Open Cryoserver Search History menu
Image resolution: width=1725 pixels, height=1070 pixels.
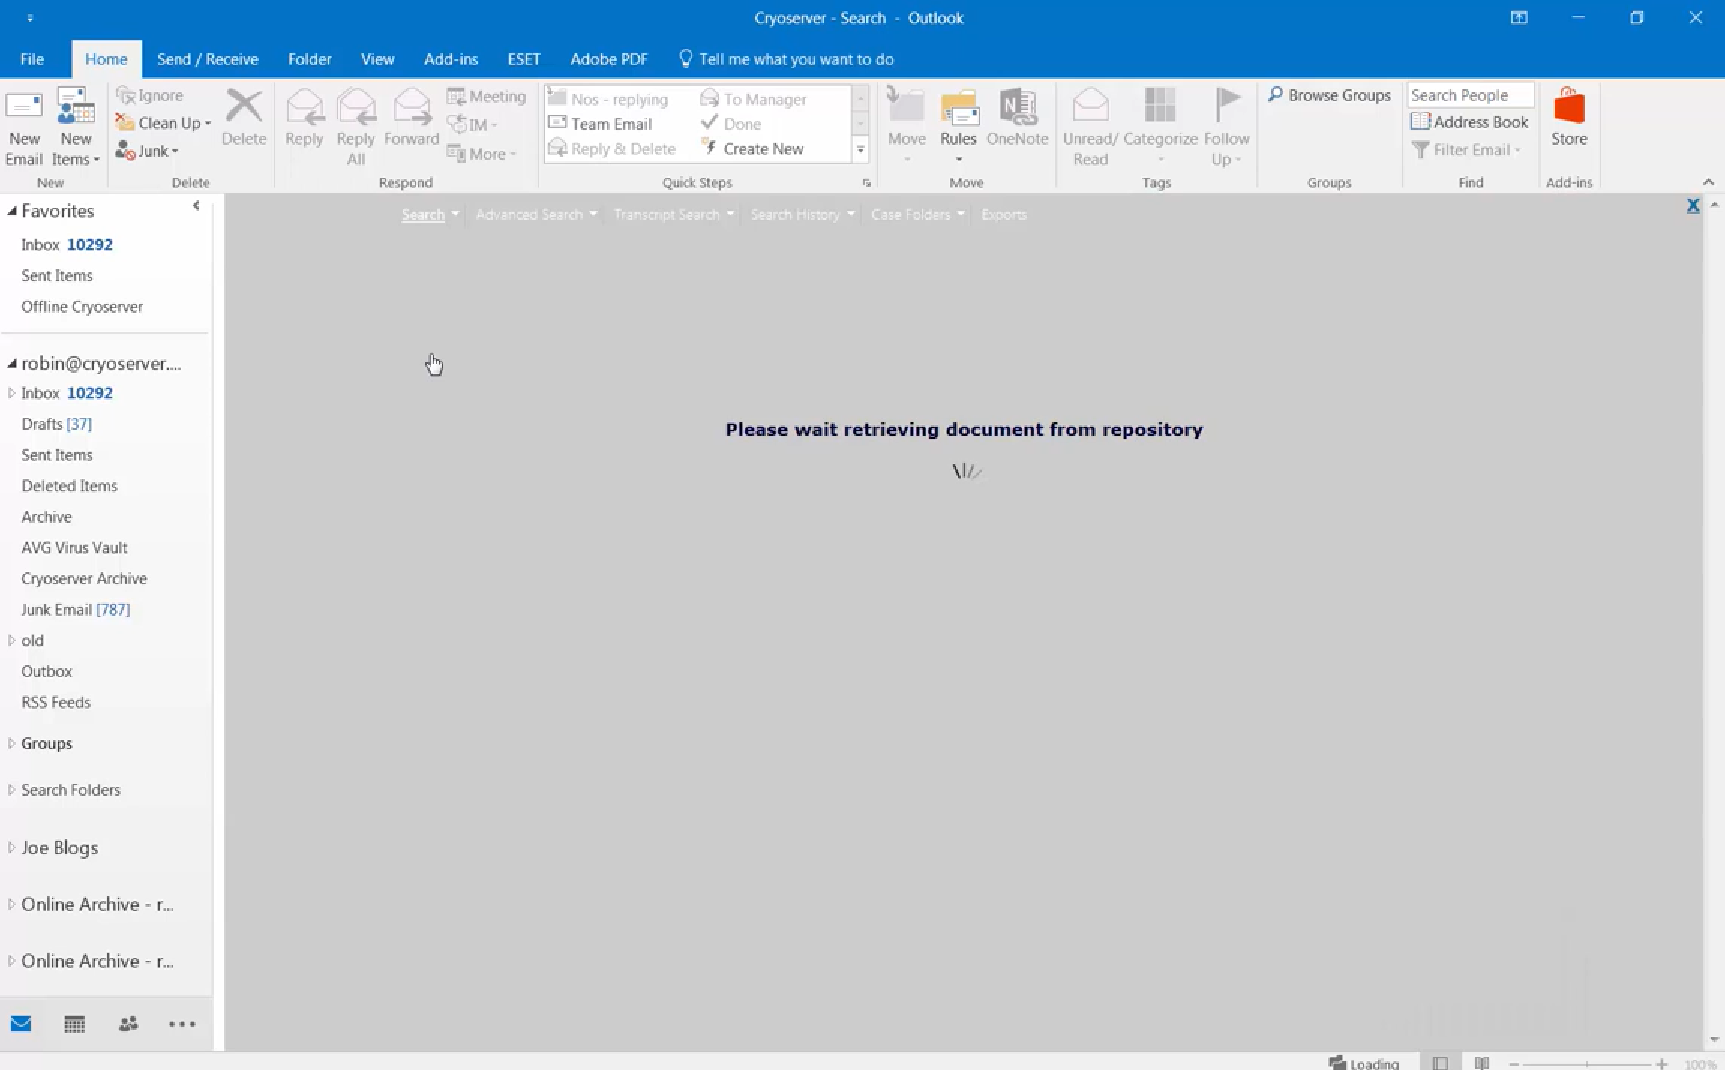[x=802, y=215]
